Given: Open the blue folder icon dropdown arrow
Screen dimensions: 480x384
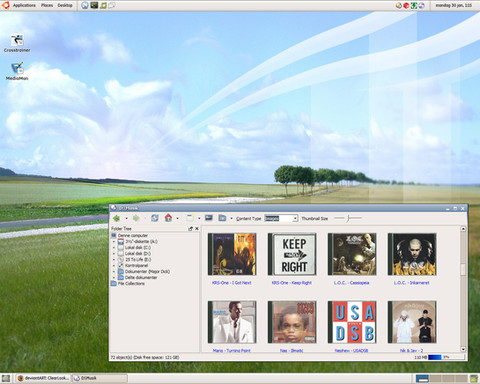Looking at the screenshot, I should pyautogui.click(x=231, y=219).
